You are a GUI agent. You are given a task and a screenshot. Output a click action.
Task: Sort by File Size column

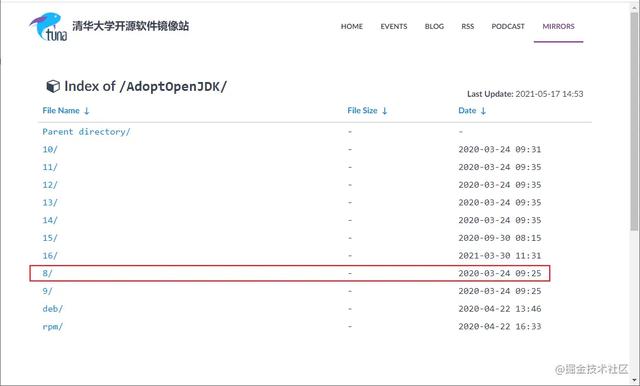tap(367, 111)
